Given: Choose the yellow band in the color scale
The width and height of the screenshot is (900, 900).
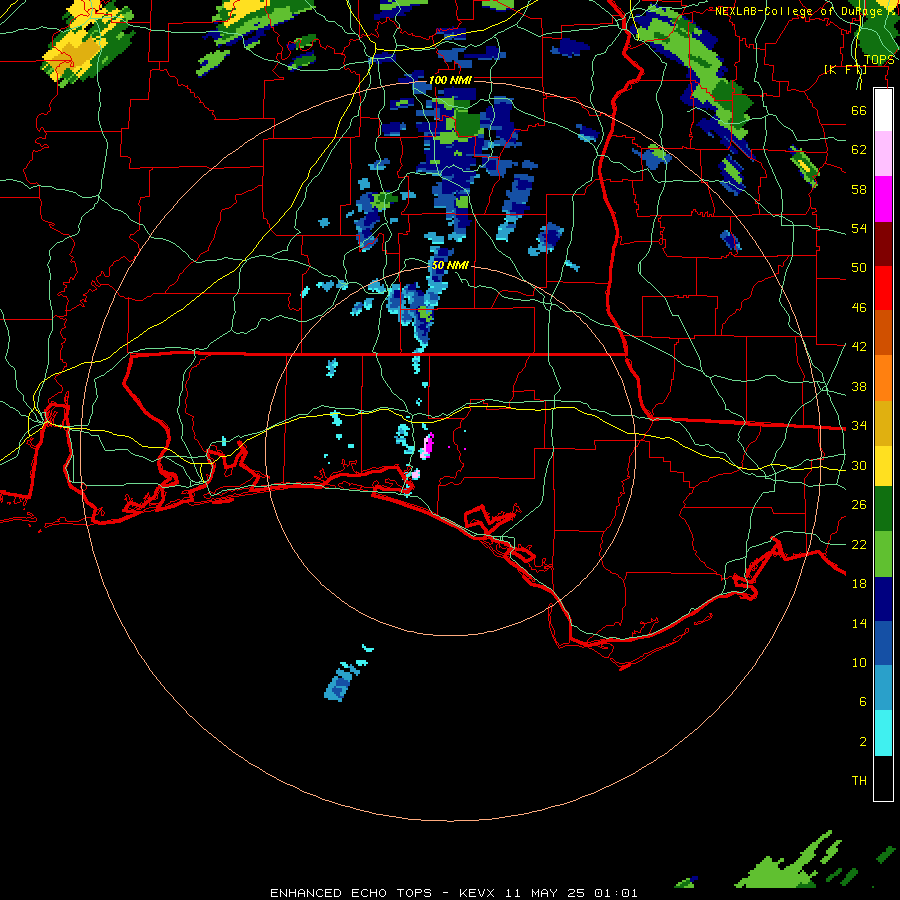Looking at the screenshot, I should [883, 465].
